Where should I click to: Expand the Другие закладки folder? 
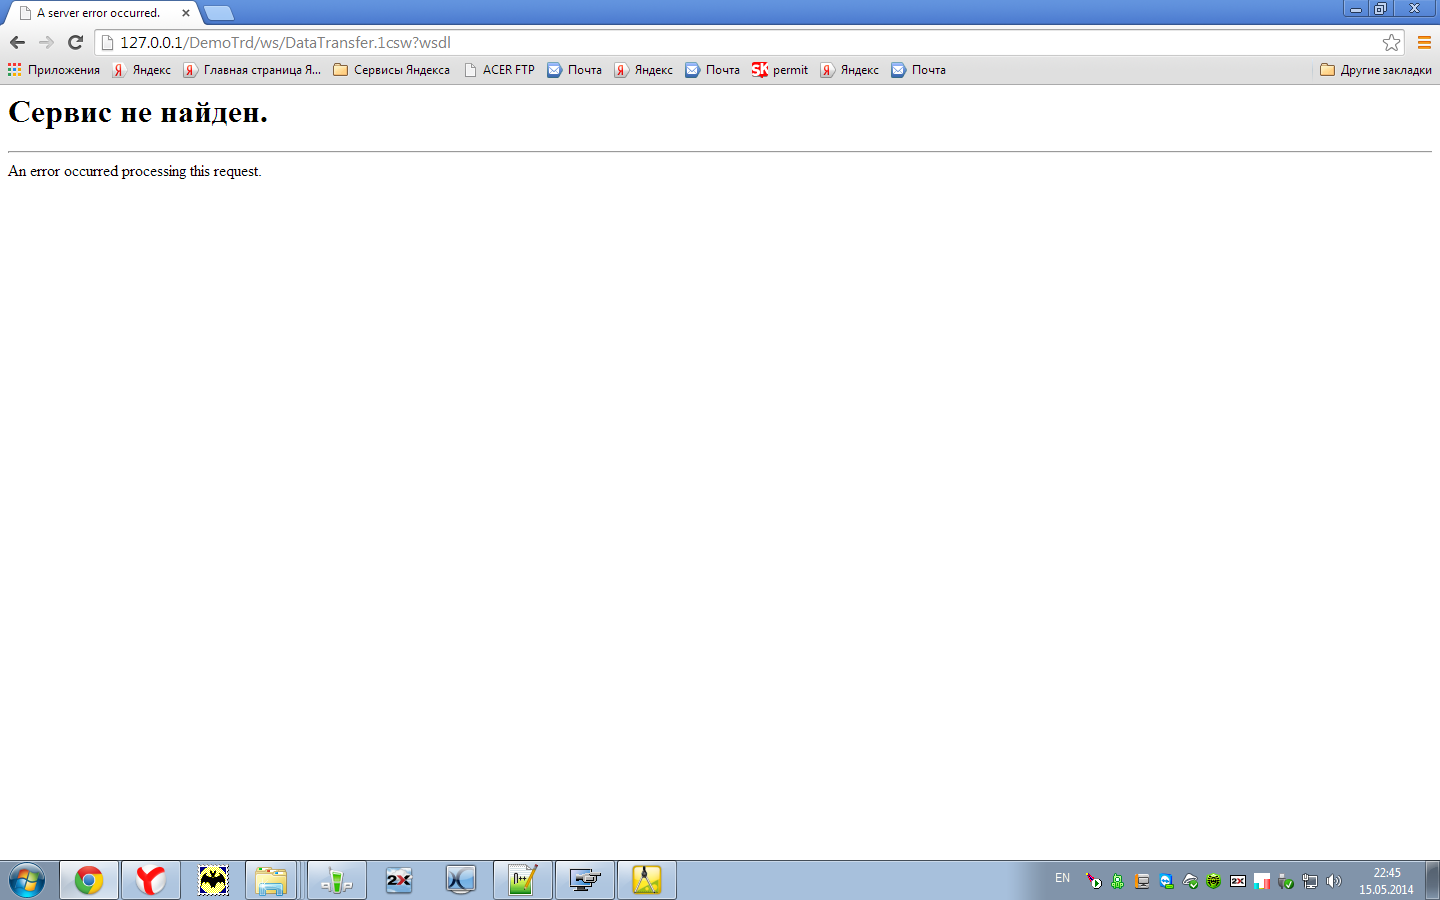(x=1375, y=70)
